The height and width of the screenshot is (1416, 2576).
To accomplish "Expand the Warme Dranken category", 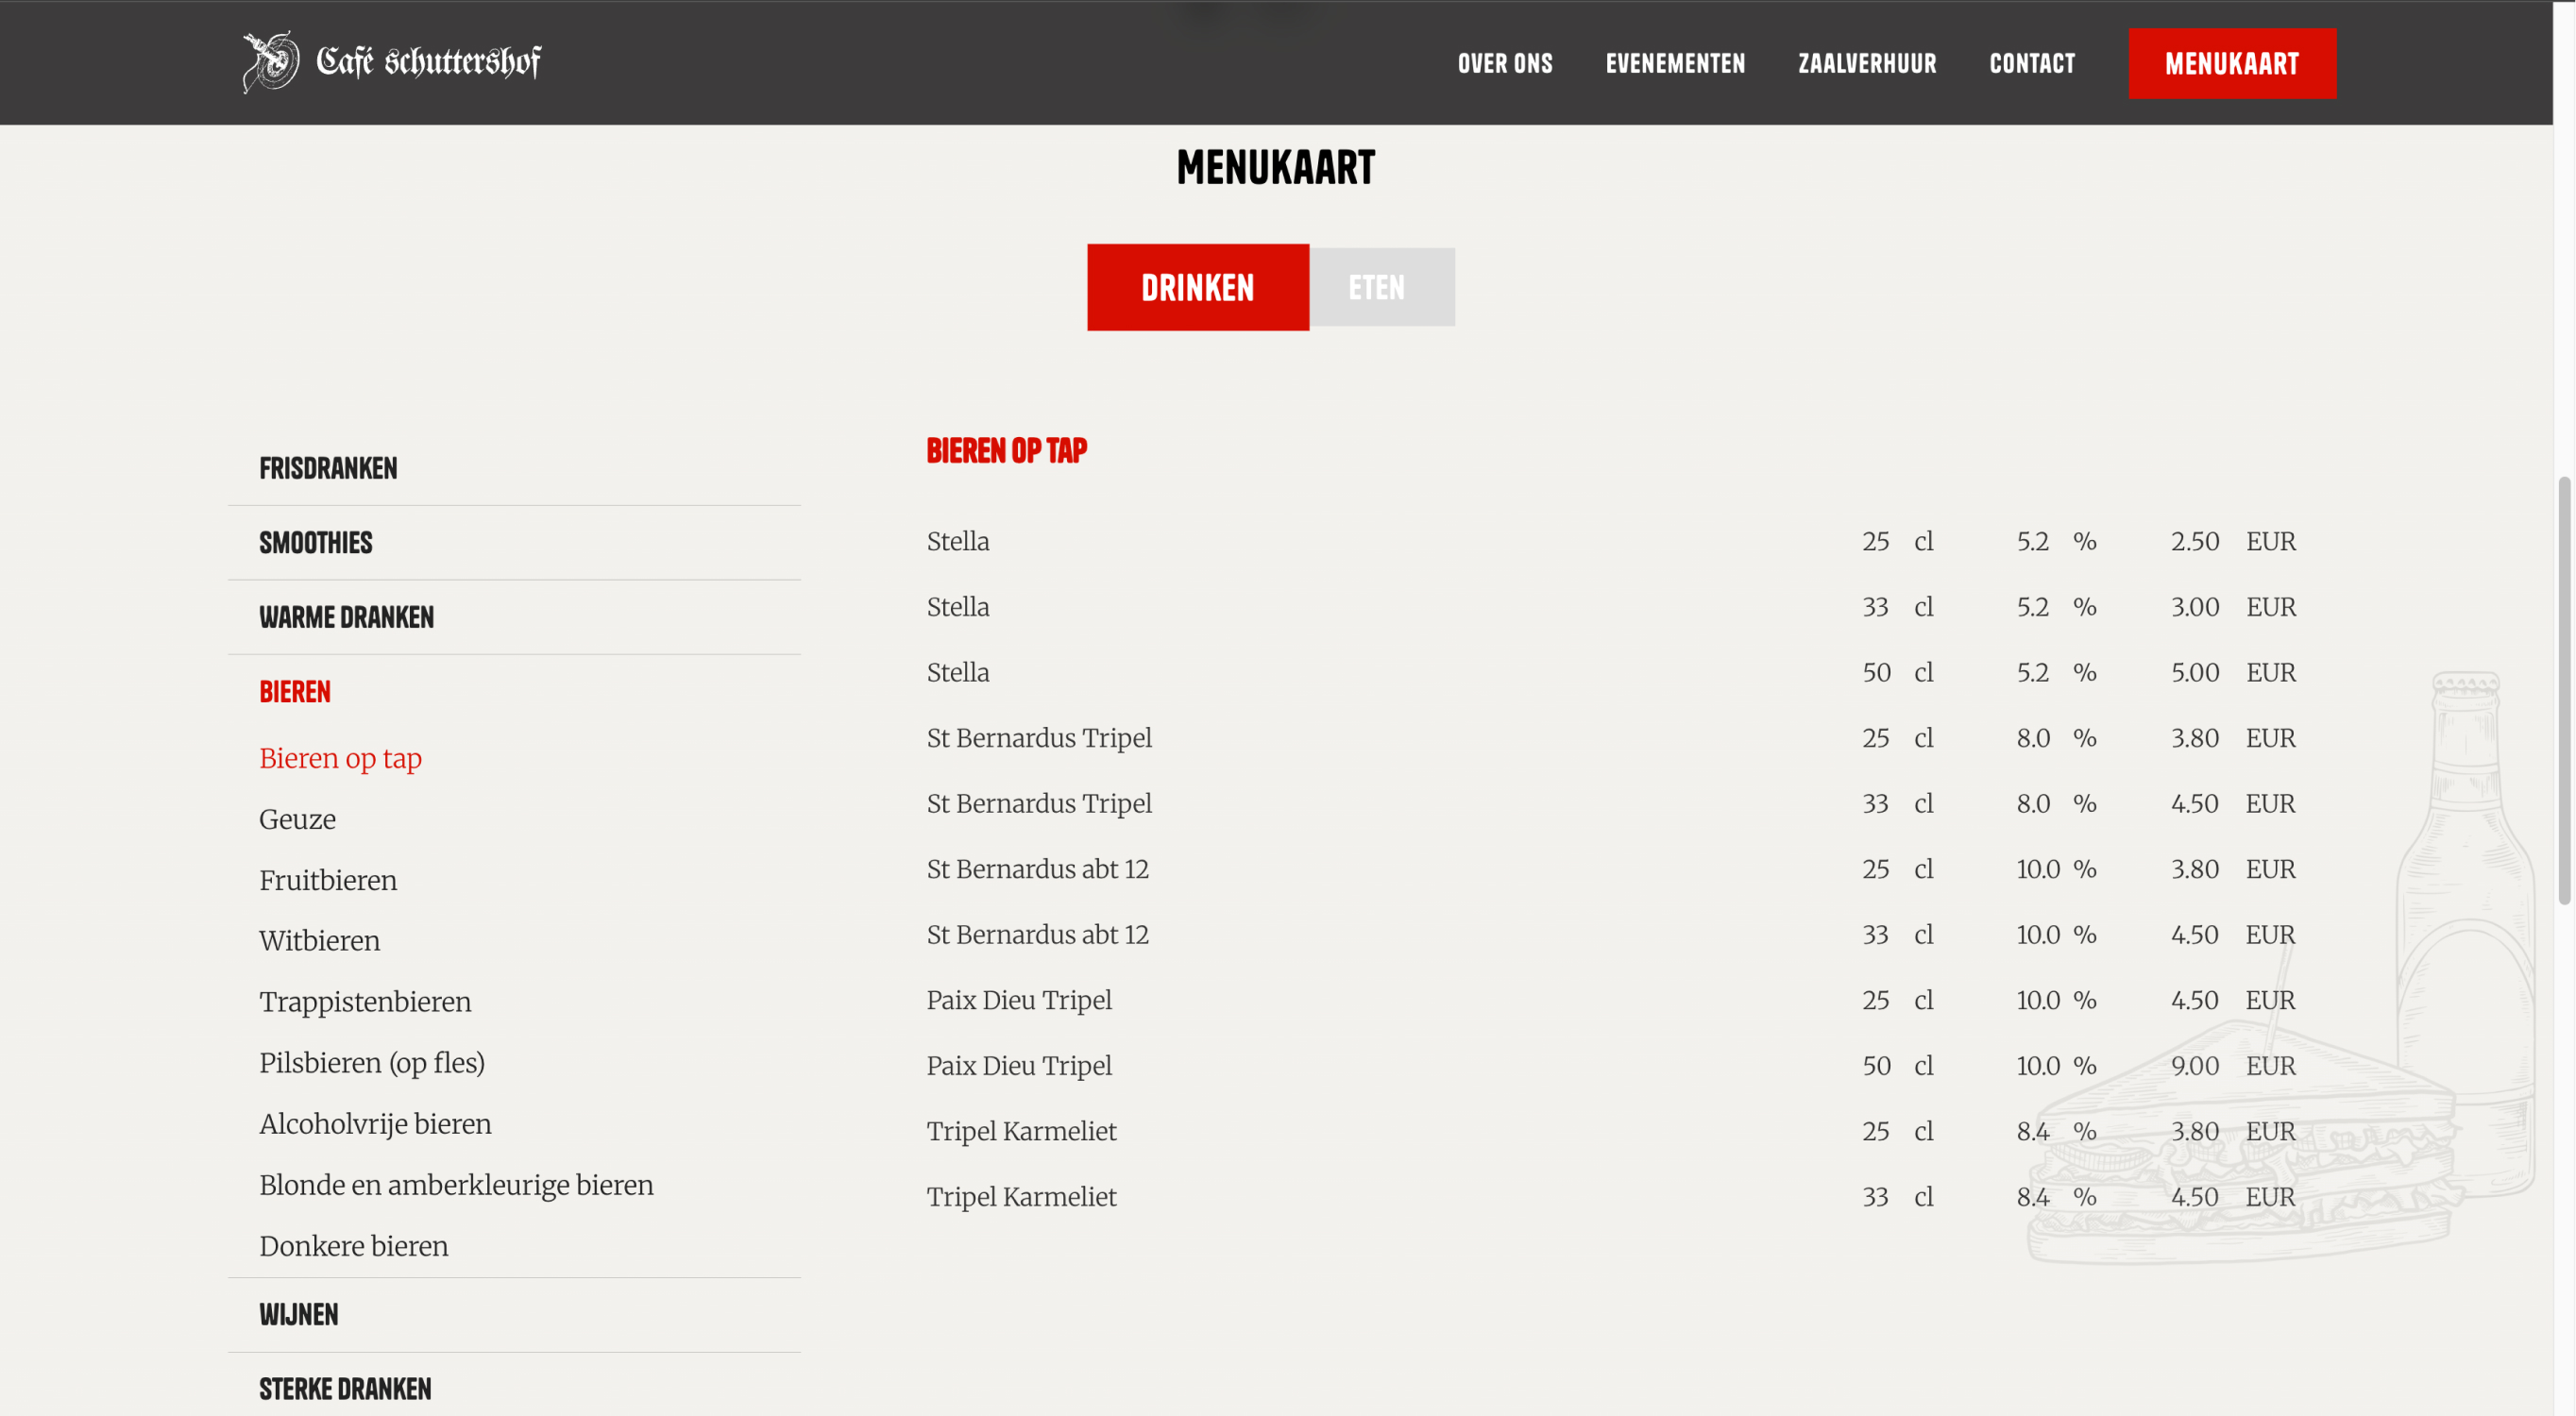I will click(x=346, y=617).
